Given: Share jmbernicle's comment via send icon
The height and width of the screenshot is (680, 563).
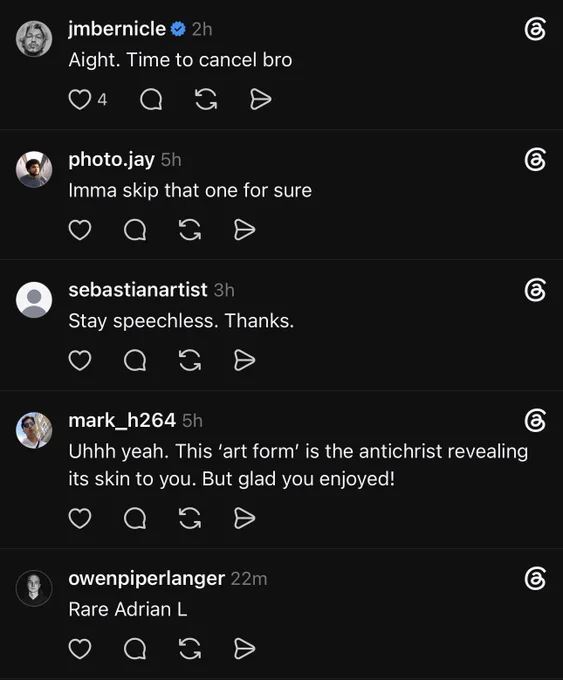Looking at the screenshot, I should (x=261, y=99).
